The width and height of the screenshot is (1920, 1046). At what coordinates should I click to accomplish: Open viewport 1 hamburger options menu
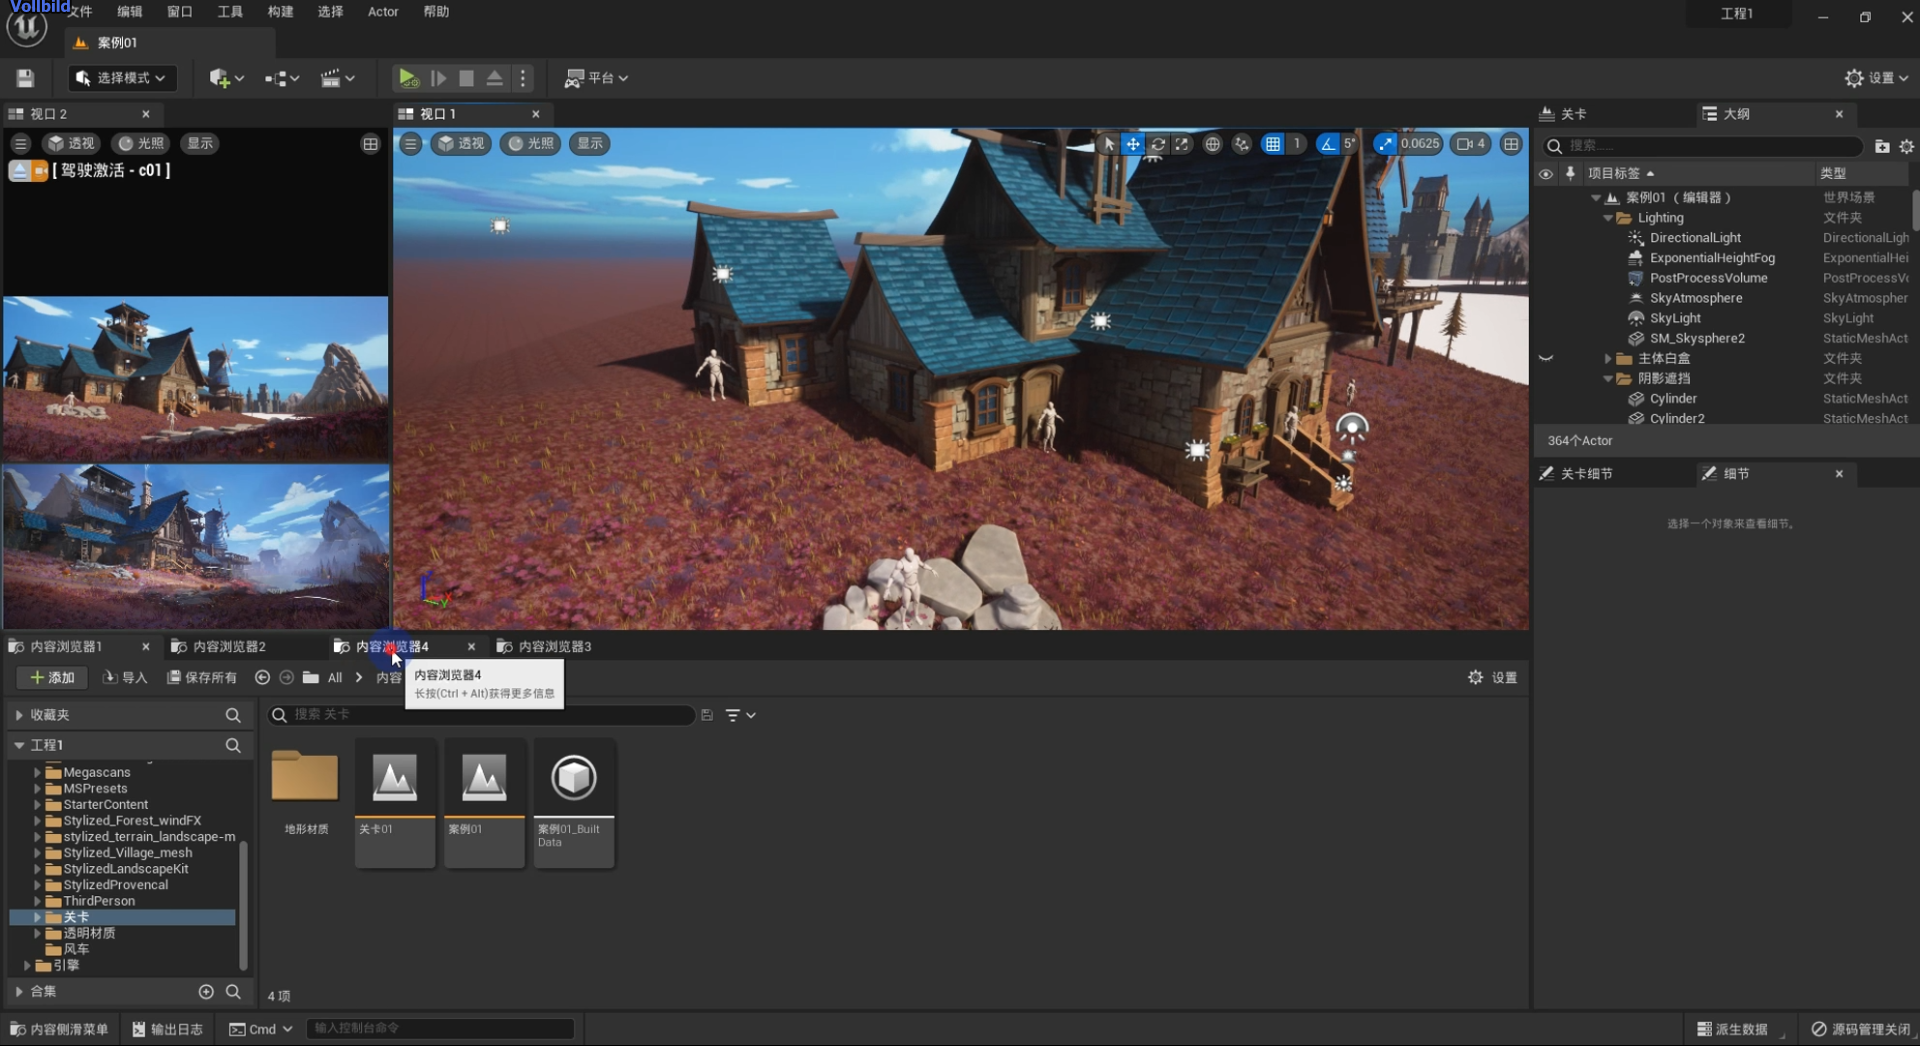pos(411,144)
